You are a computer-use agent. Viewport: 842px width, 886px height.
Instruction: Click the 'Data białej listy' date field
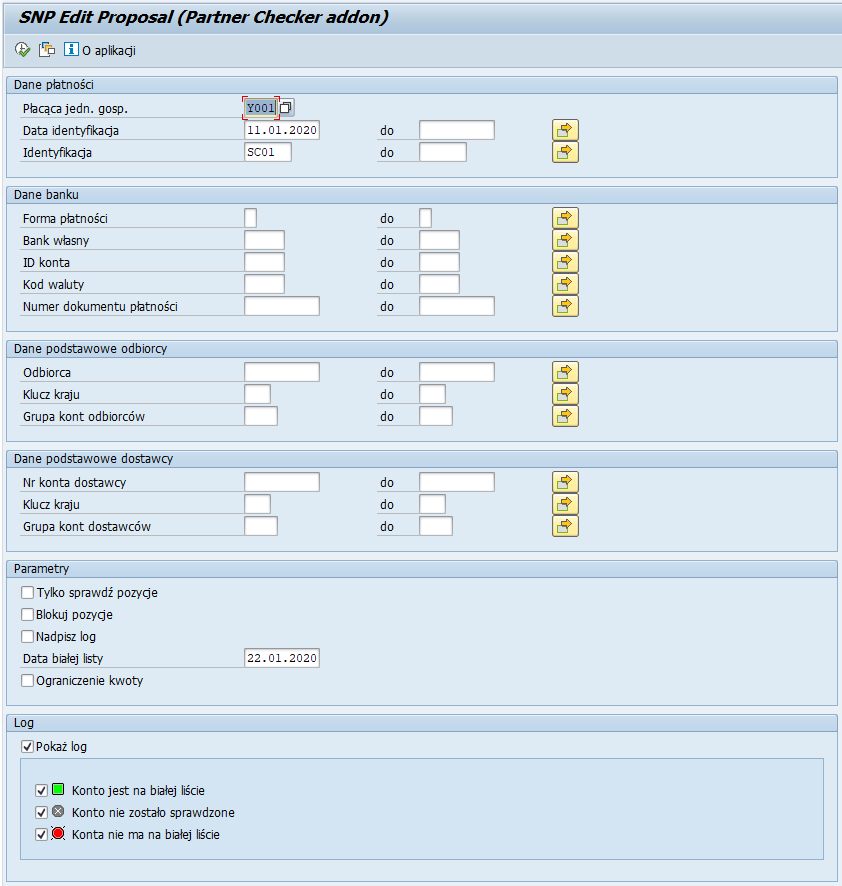pyautogui.click(x=281, y=658)
